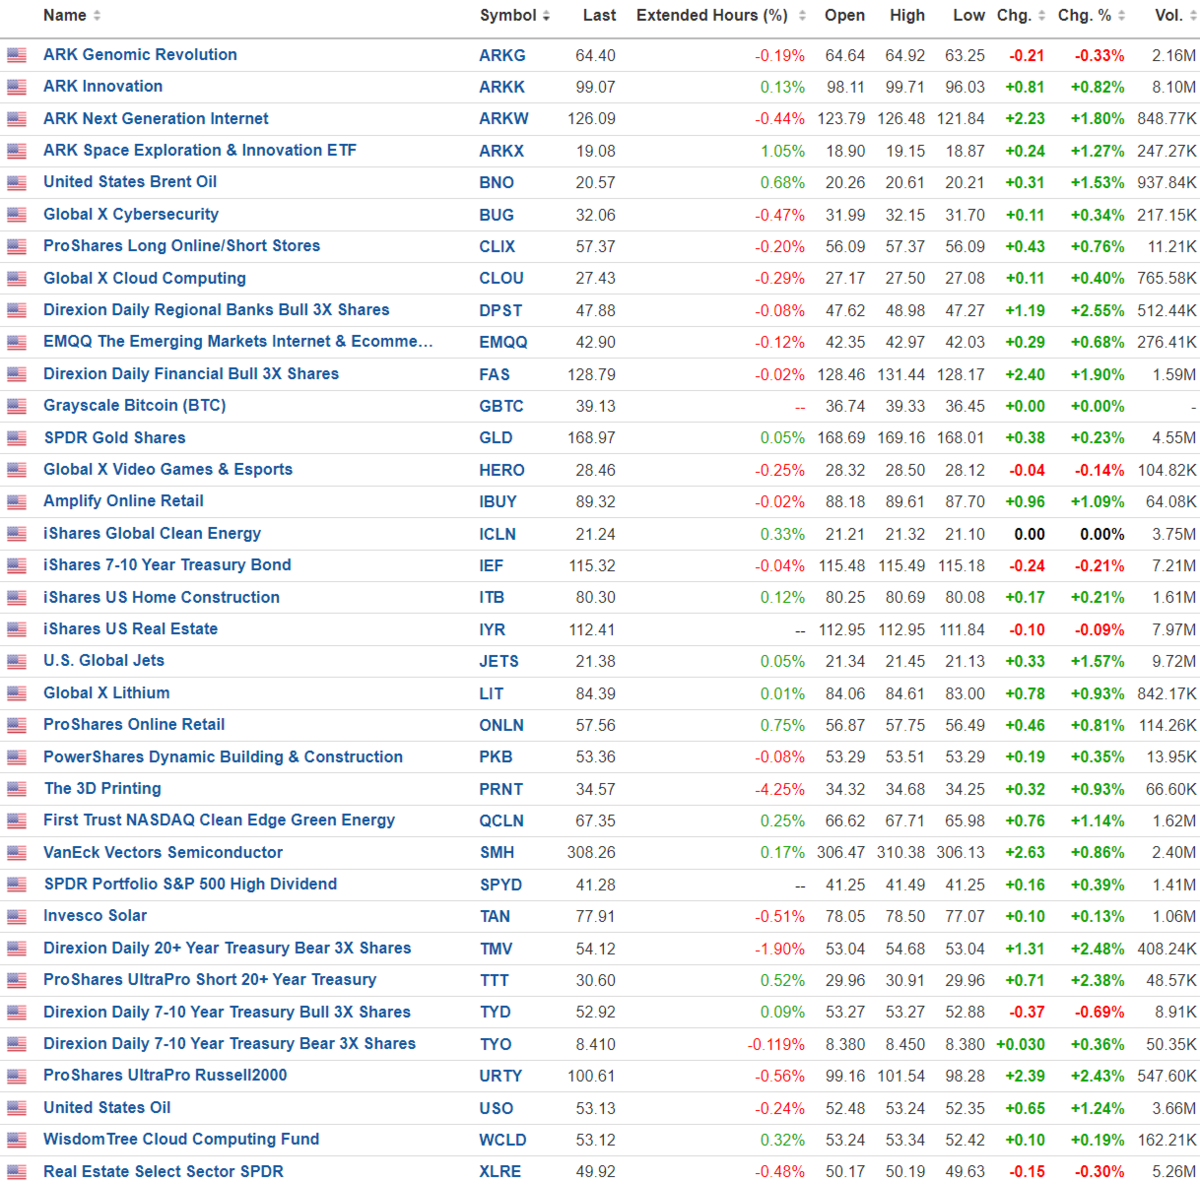Open ProShares Long Online/Short Stores link
The width and height of the screenshot is (1200, 1181).
click(x=182, y=246)
